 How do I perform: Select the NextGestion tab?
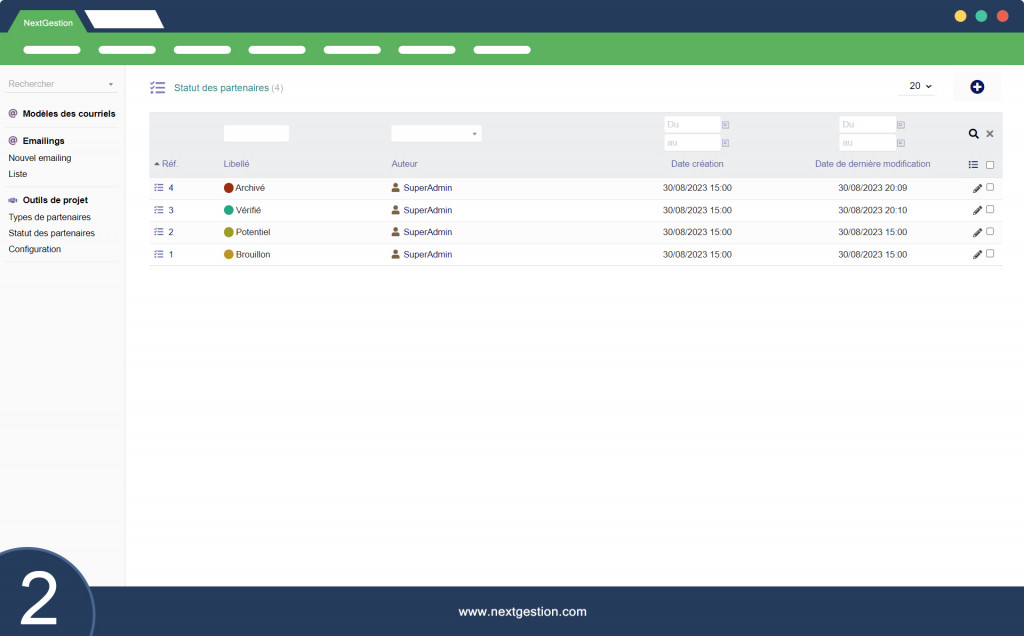tap(48, 22)
